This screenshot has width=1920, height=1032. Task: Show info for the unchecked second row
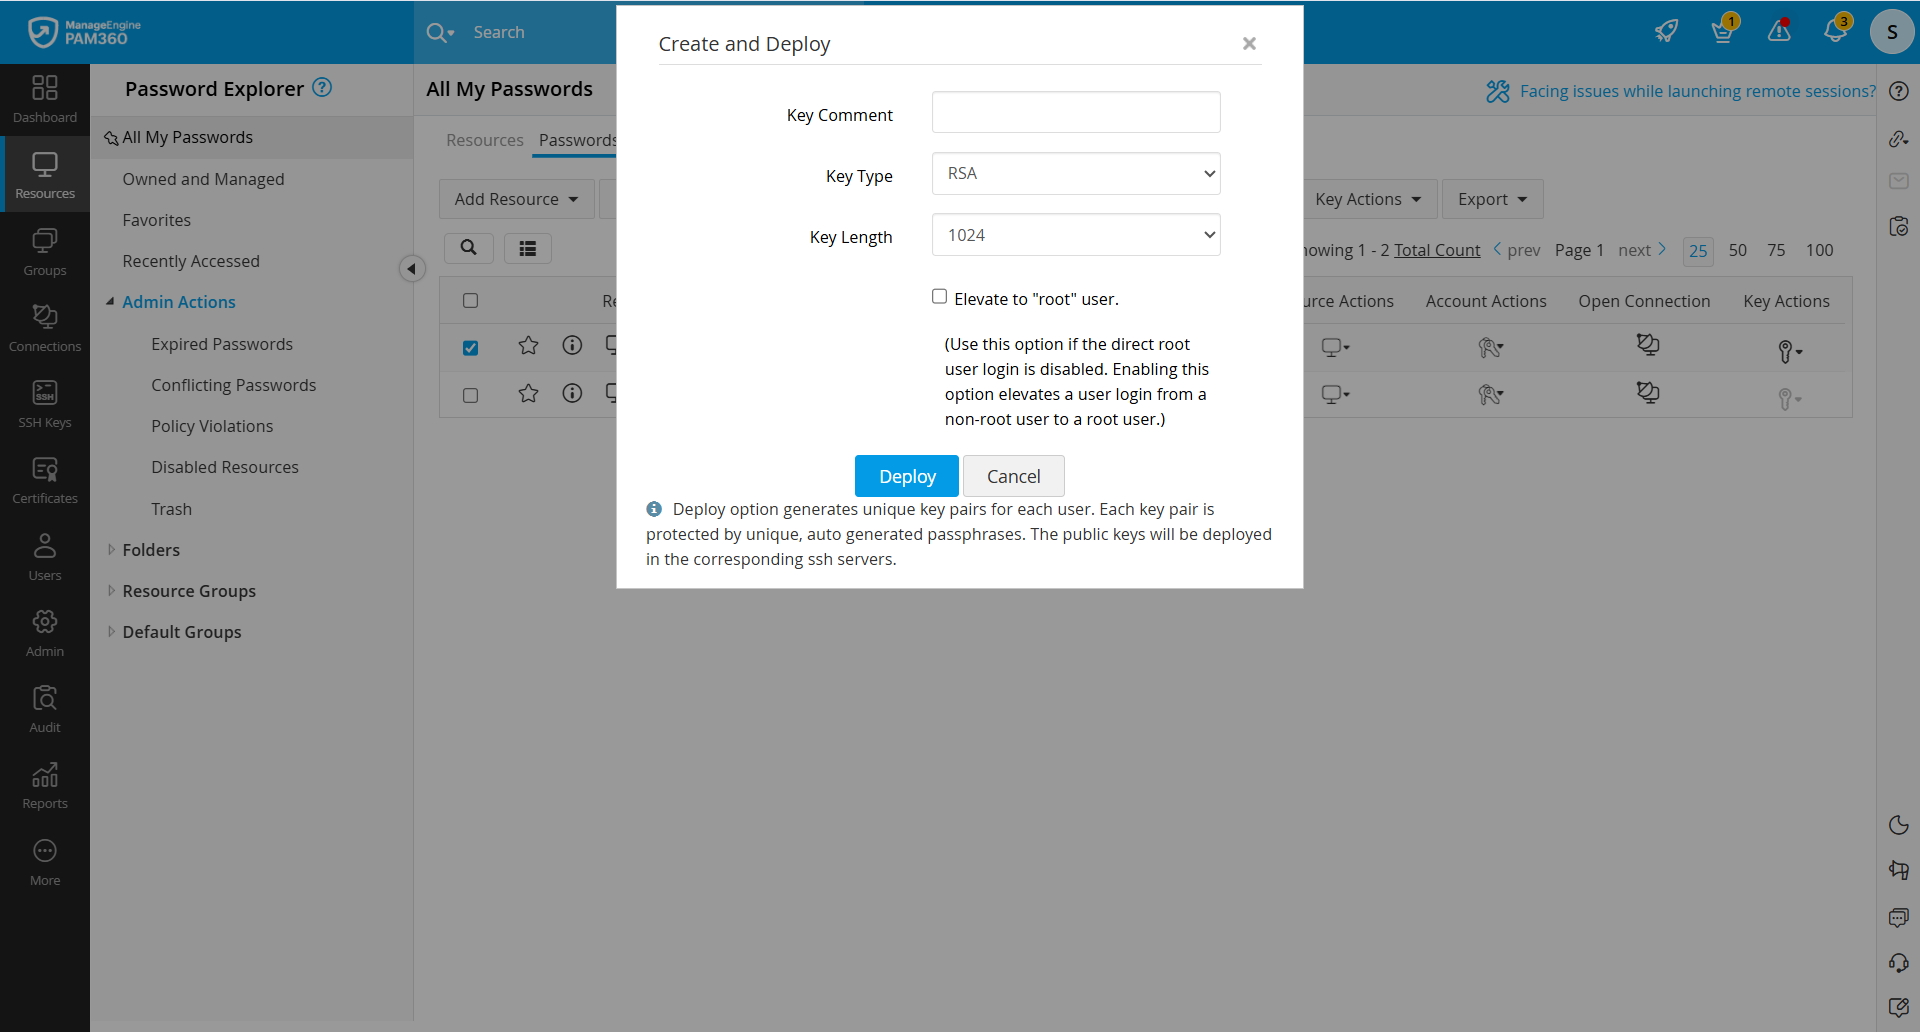[x=572, y=393]
